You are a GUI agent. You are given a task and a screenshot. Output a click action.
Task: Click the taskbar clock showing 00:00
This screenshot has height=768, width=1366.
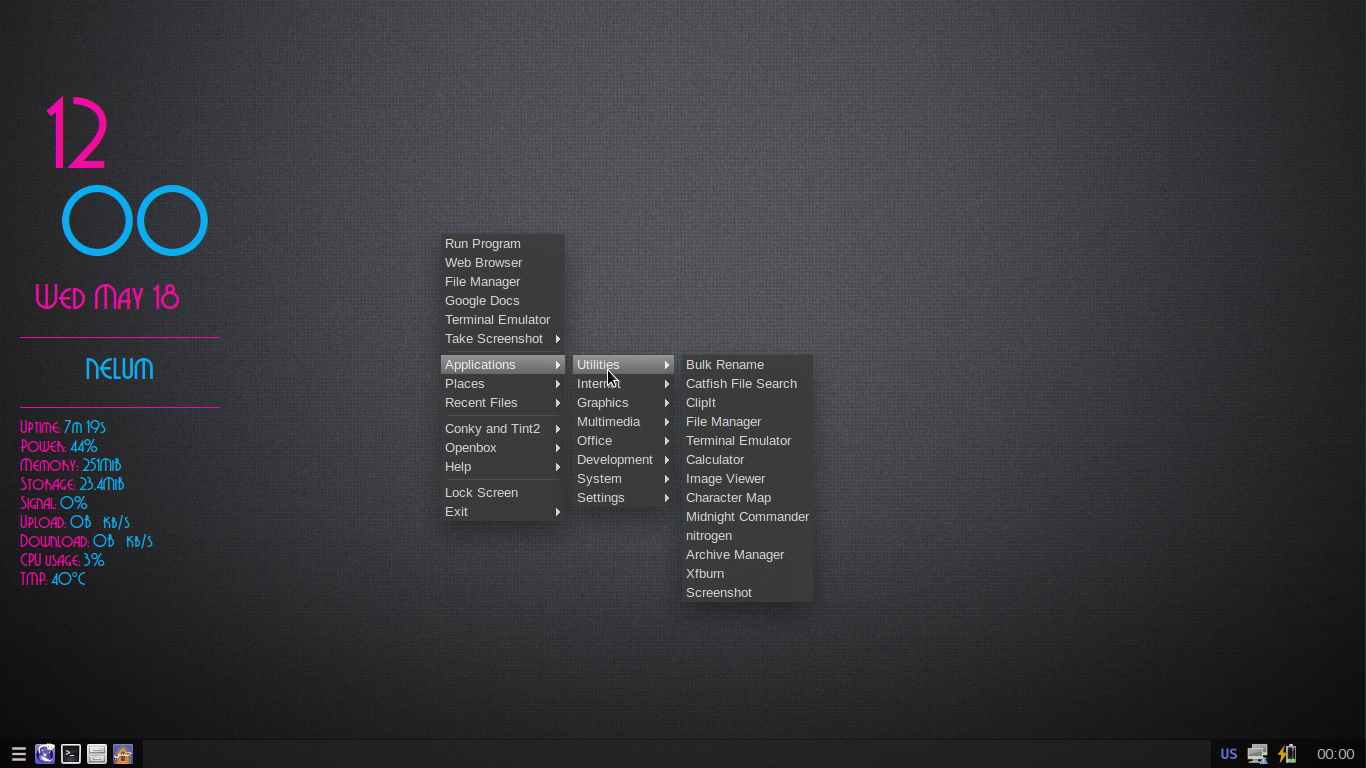click(x=1335, y=754)
